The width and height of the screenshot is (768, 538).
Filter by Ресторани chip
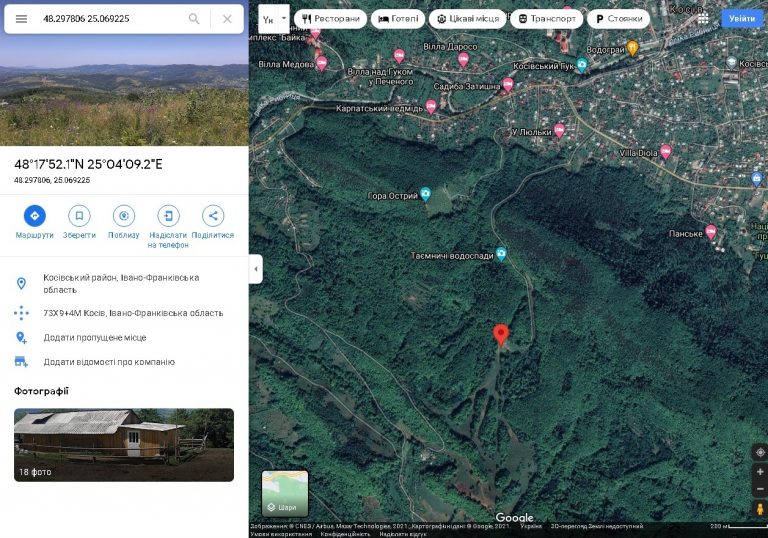click(331, 19)
